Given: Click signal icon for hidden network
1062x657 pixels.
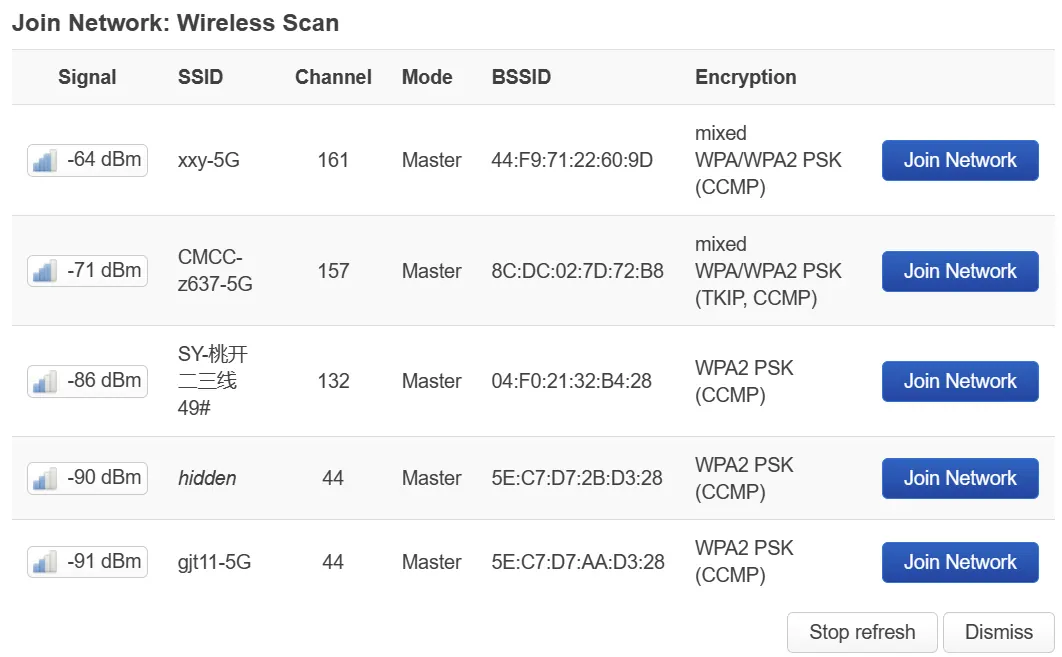Looking at the screenshot, I should coord(44,478).
